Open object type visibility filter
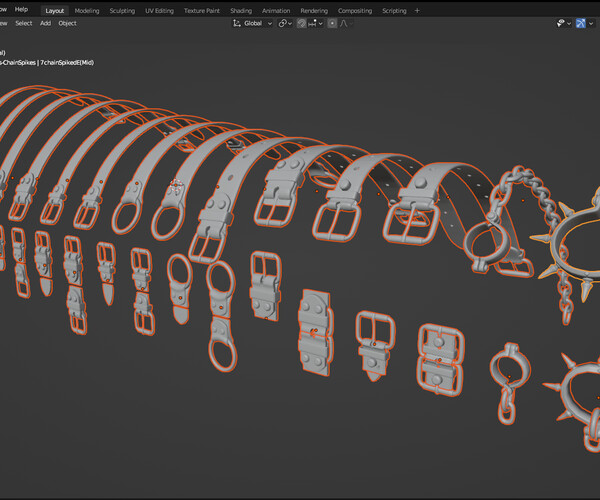This screenshot has width=600, height=500. (561, 23)
